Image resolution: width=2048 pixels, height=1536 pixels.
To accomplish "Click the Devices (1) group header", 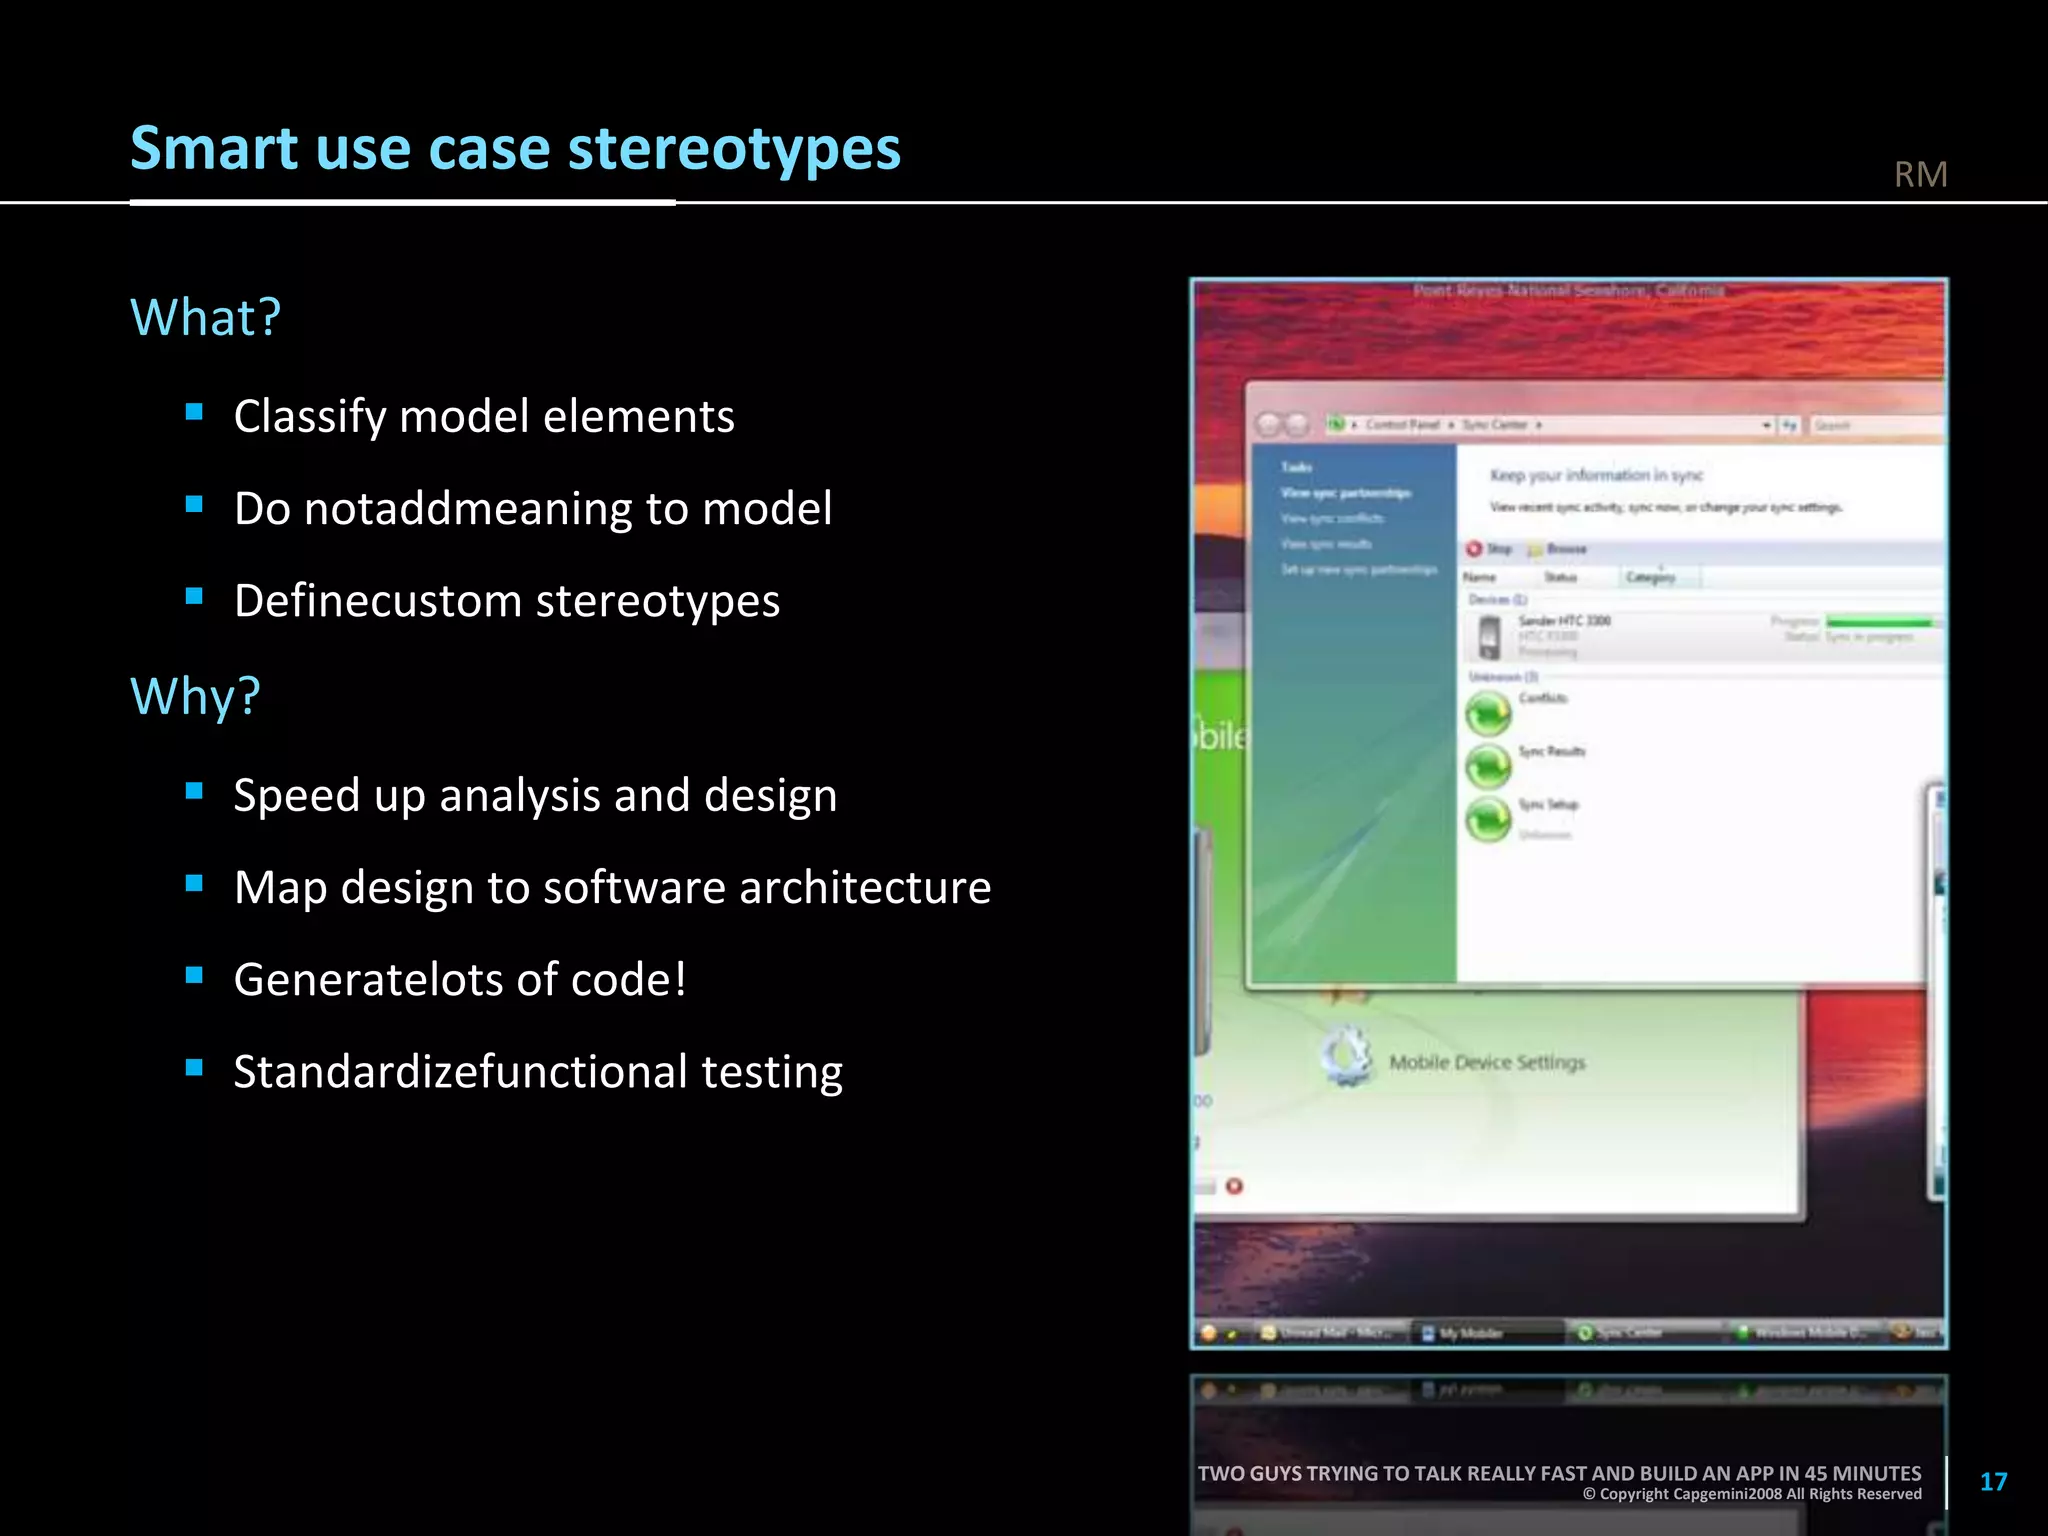I will (1497, 599).
